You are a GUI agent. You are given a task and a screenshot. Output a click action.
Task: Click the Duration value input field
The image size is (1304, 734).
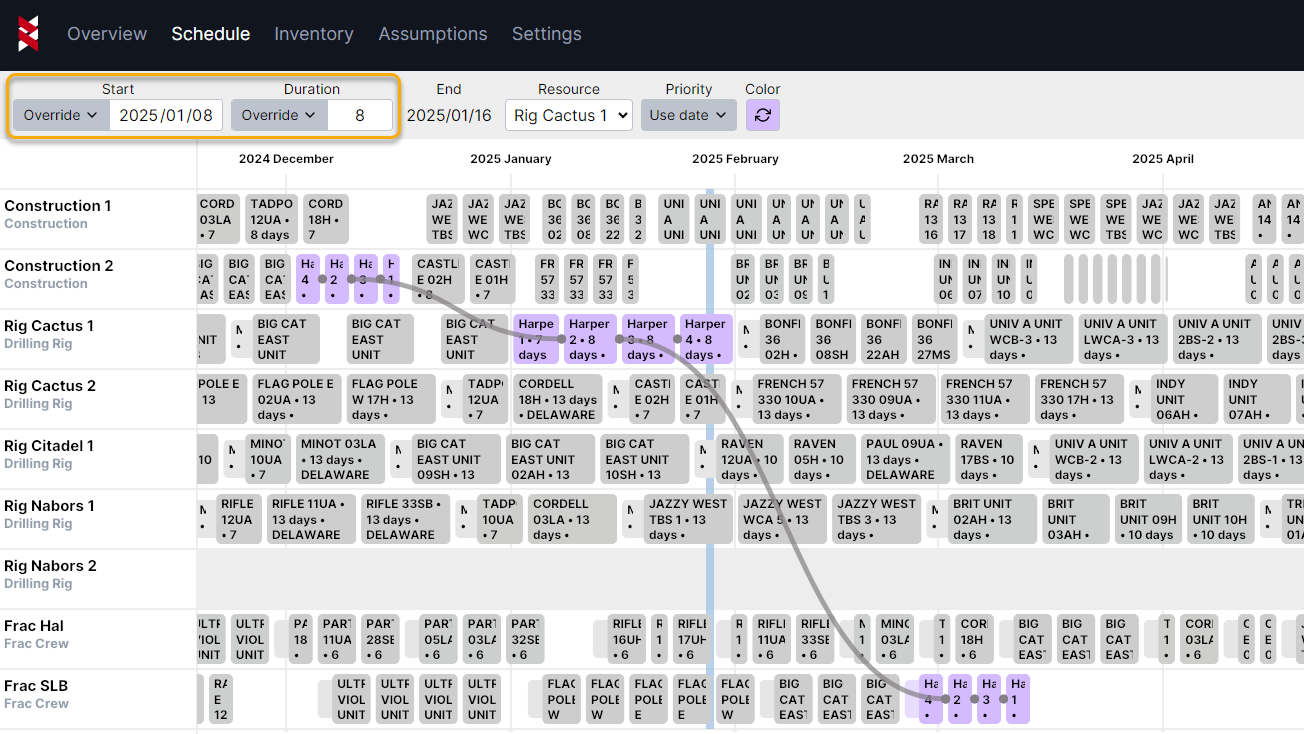pos(360,115)
